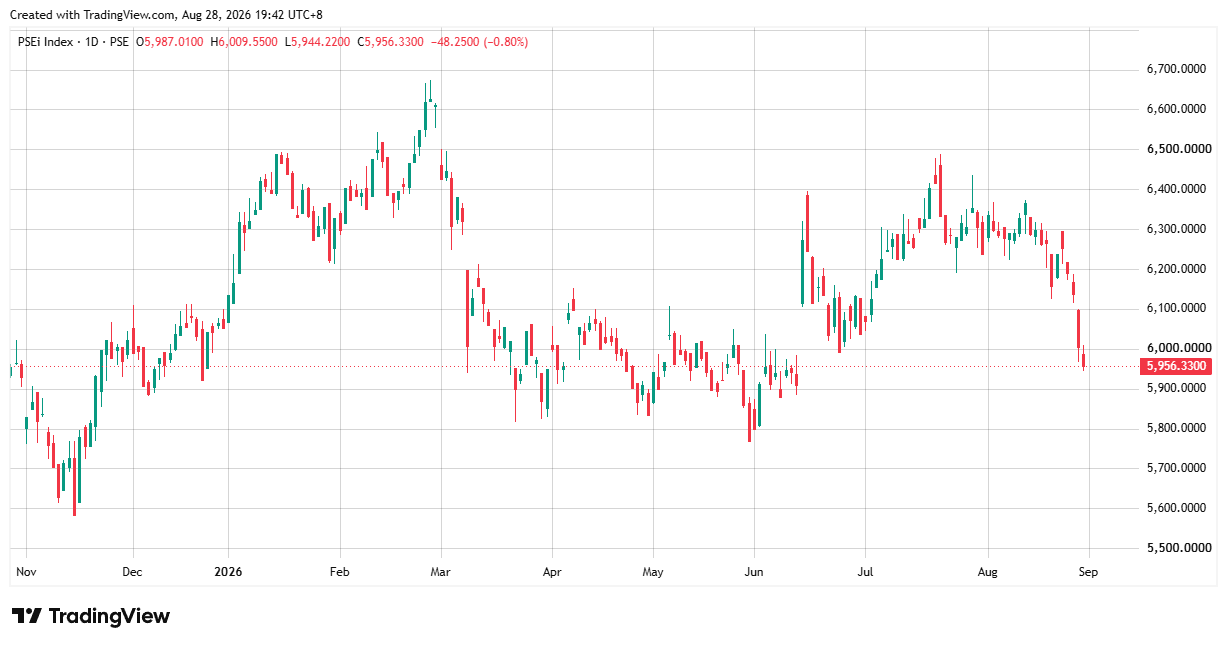The height and width of the screenshot is (646, 1227).
Task: Click the Jul label on time axis
Action: coord(865,573)
